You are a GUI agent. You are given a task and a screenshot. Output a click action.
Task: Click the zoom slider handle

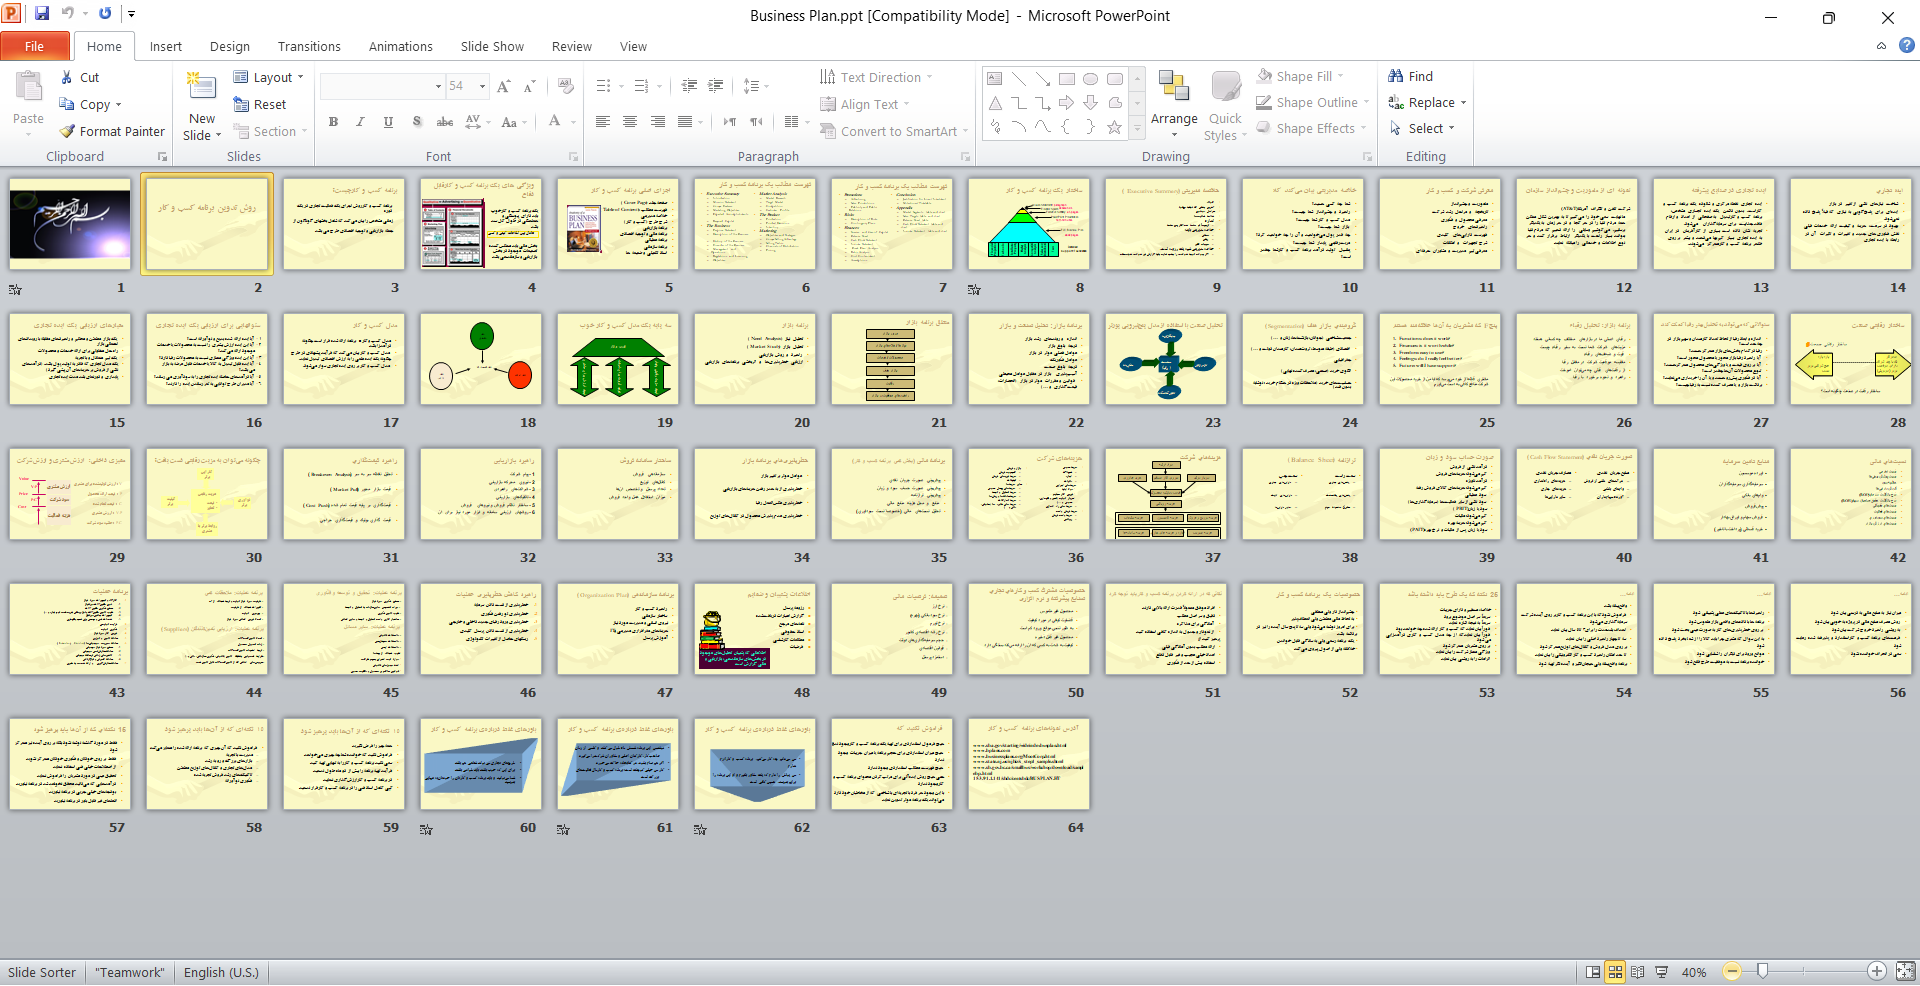tap(1762, 971)
